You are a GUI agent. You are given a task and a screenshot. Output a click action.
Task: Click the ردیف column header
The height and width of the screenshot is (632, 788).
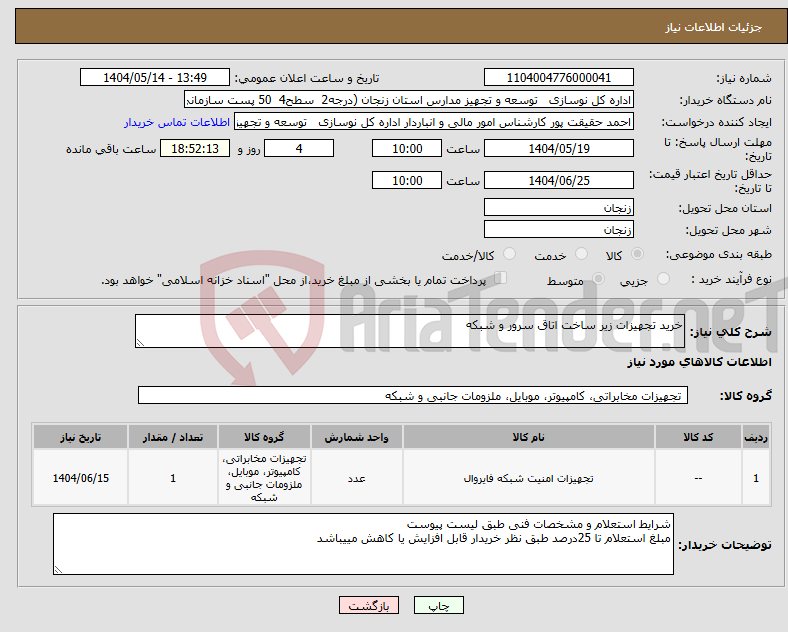(756, 437)
